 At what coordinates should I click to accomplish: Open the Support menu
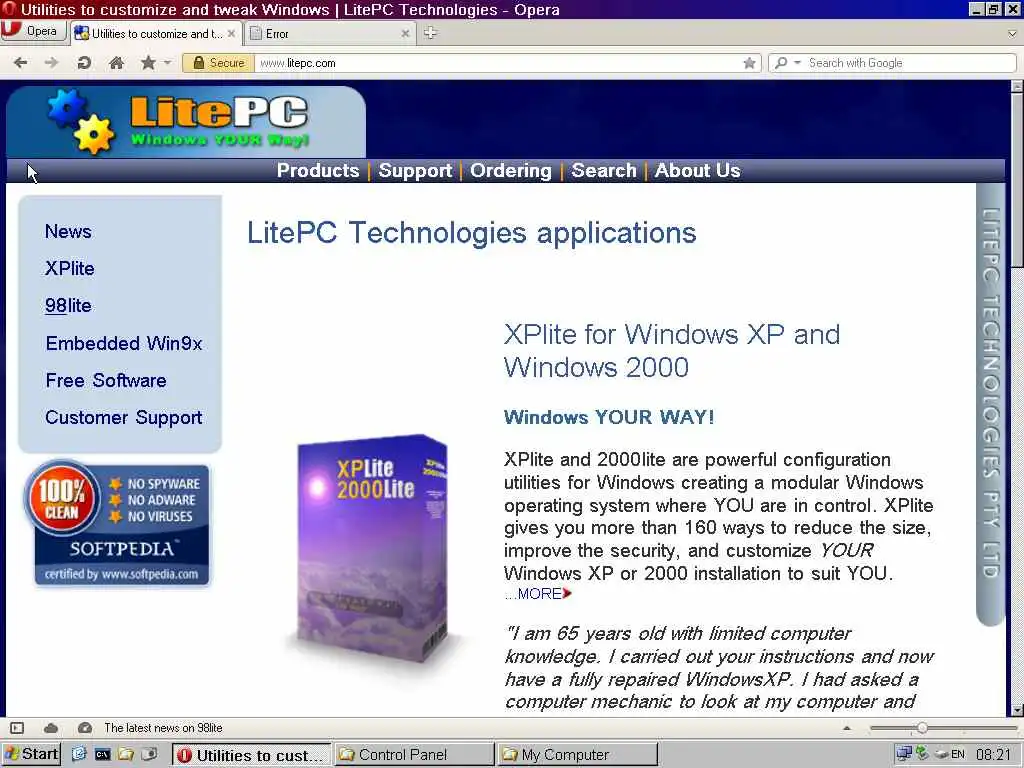(x=415, y=170)
